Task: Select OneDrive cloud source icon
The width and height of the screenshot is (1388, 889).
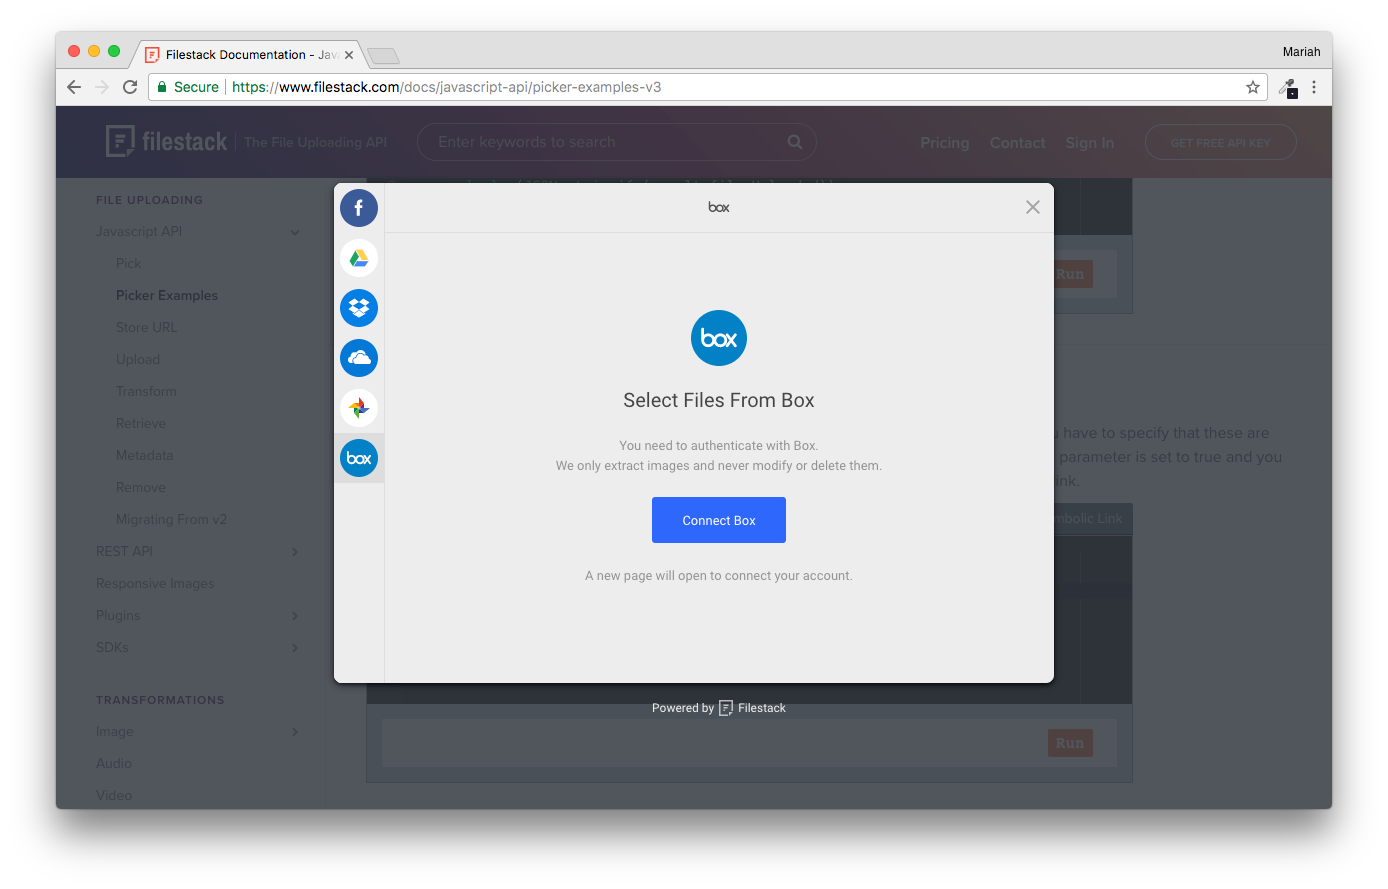Action: (359, 358)
